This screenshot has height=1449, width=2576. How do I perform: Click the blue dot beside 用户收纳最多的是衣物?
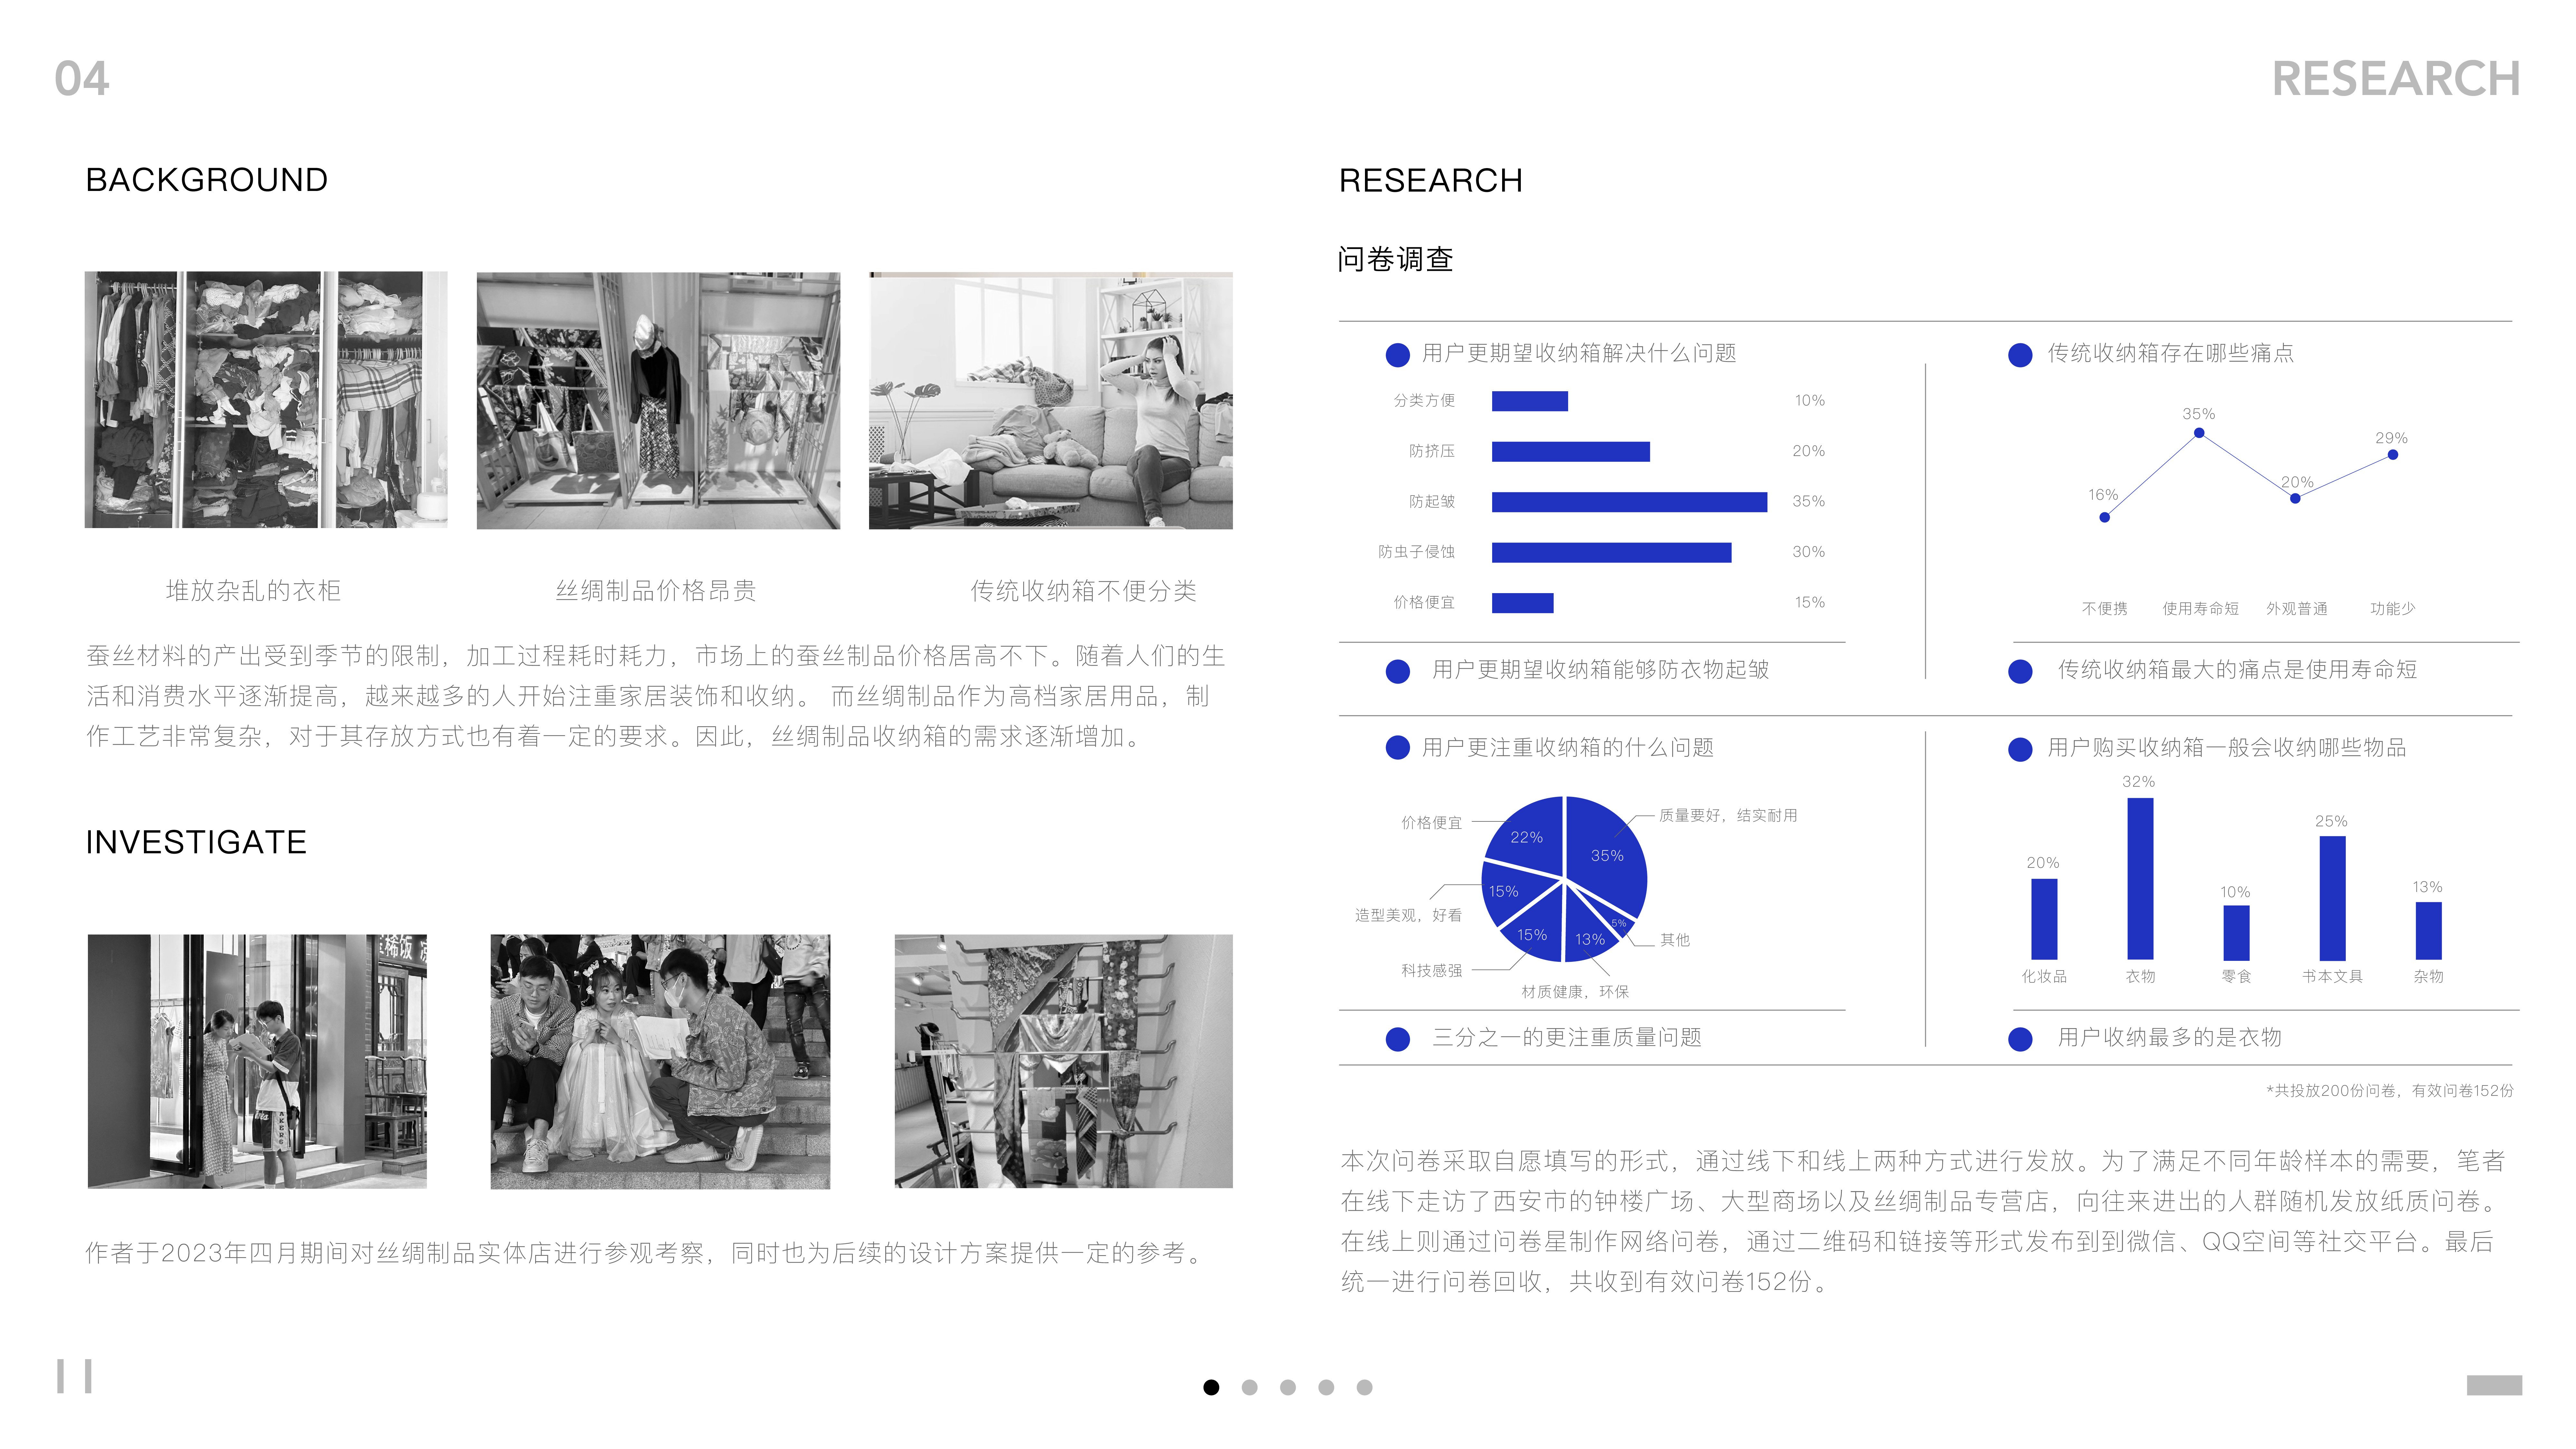tap(2020, 1039)
